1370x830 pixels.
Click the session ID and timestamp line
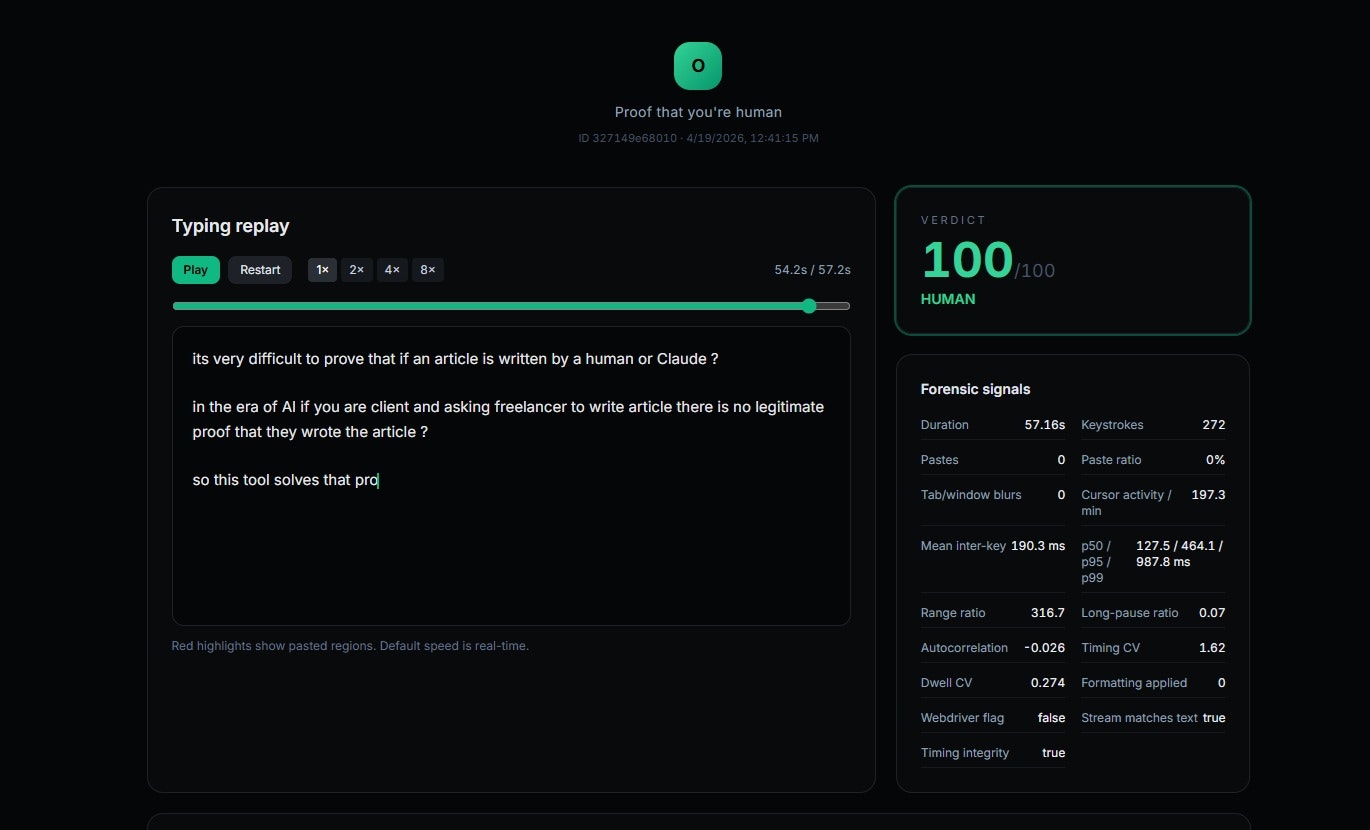click(698, 138)
